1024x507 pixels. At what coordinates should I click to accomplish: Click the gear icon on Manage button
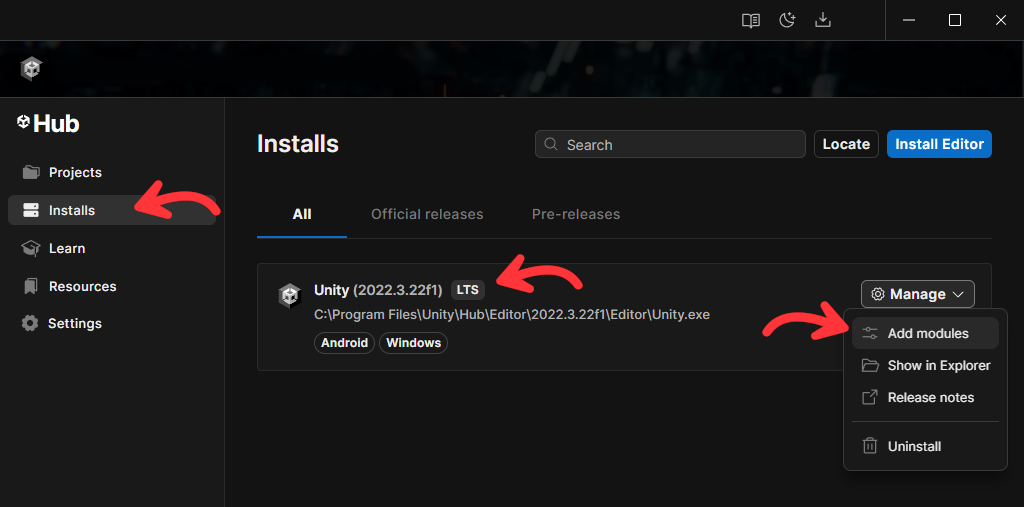(878, 294)
